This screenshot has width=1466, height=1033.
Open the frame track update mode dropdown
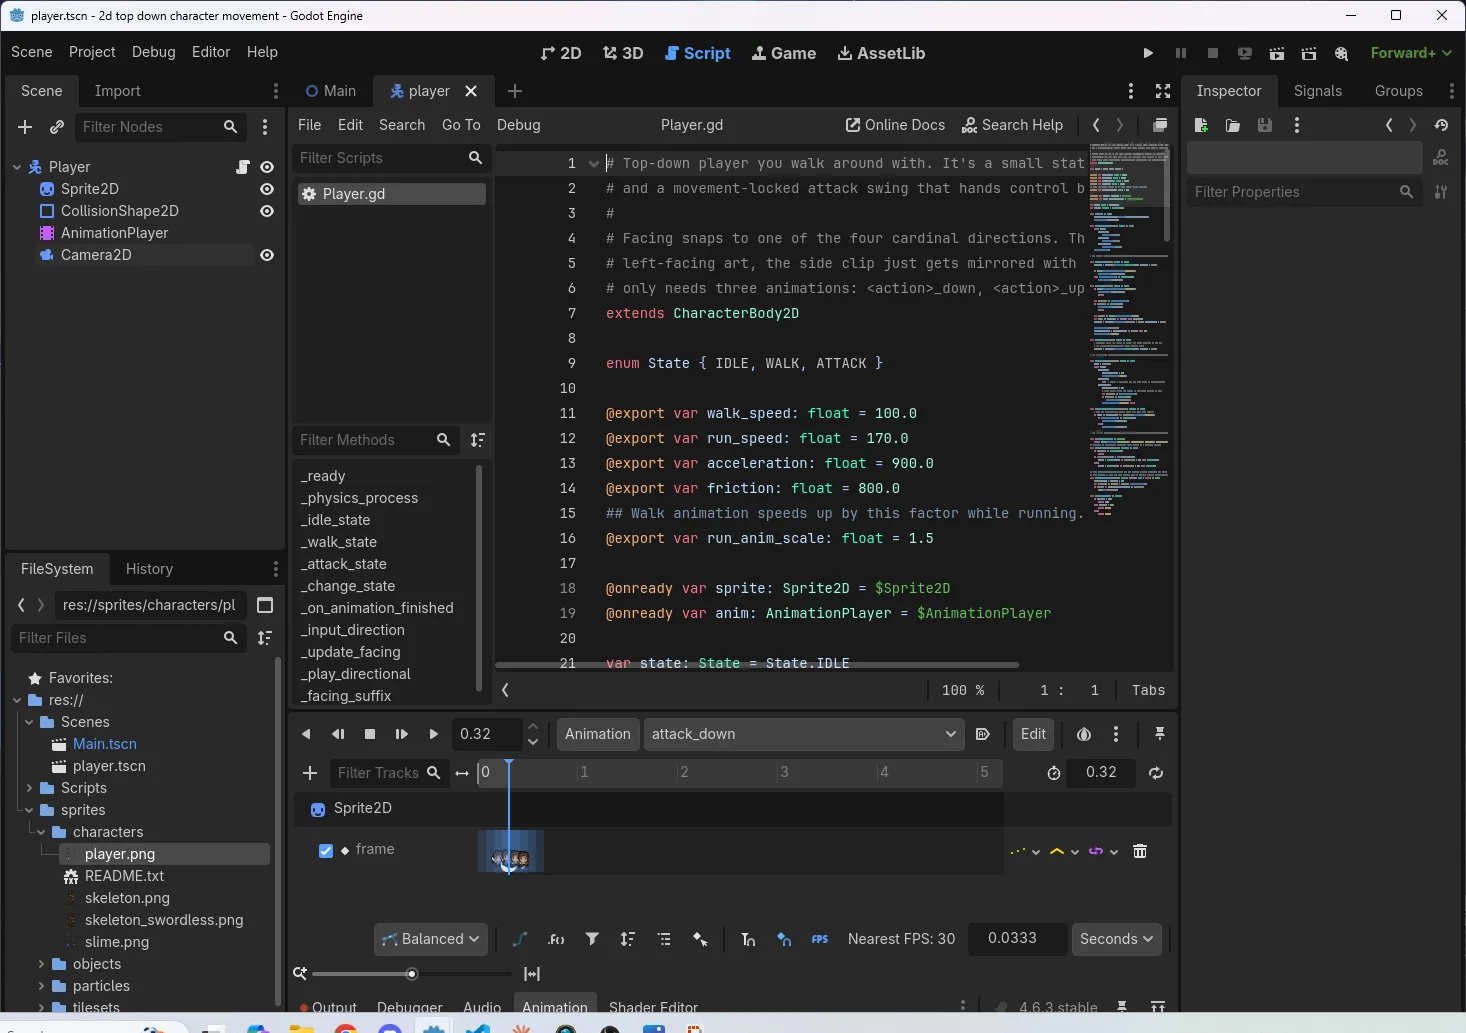[1025, 851]
